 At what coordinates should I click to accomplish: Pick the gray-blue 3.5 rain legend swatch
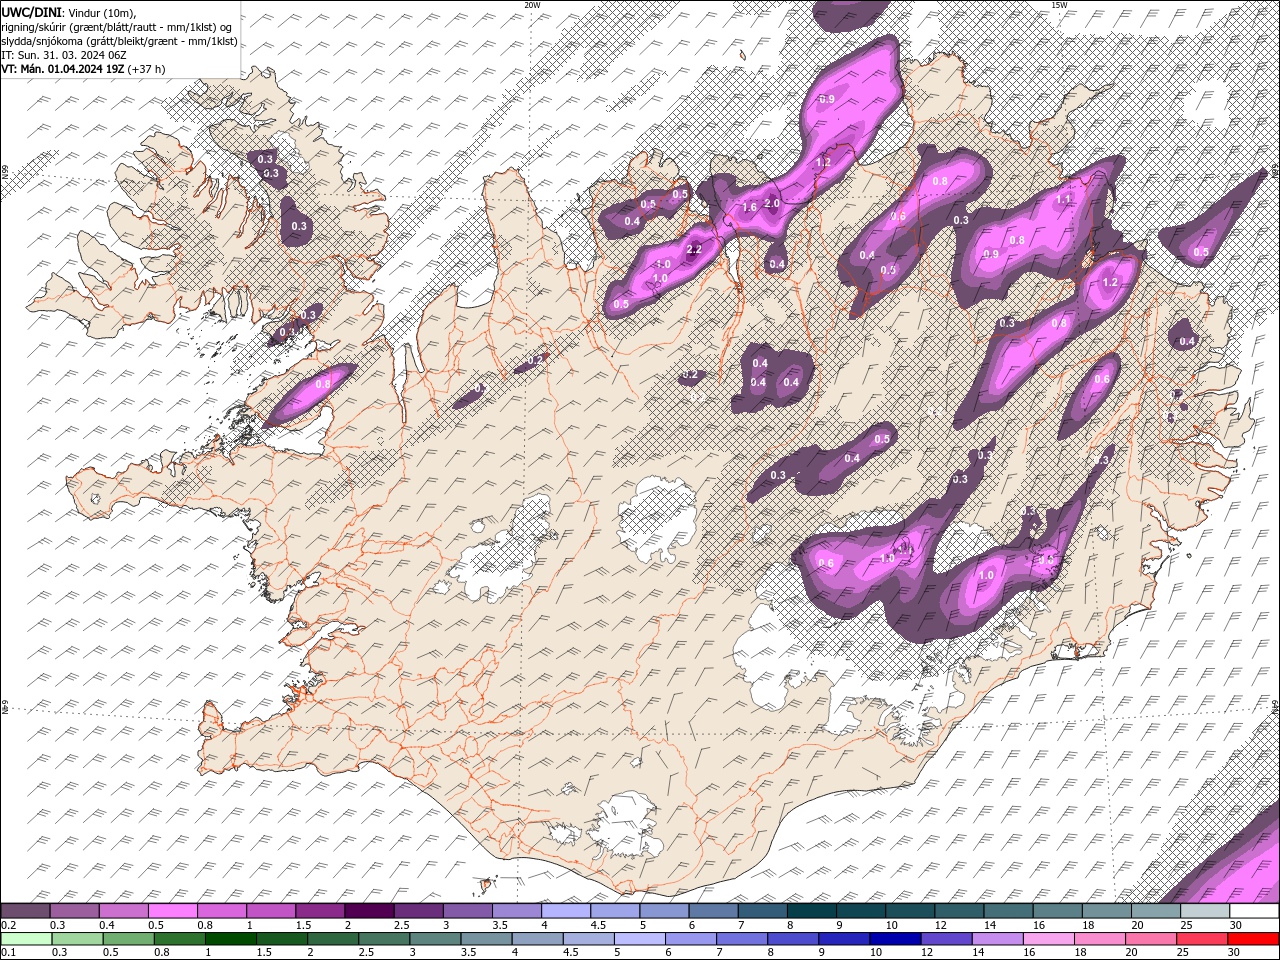[x=487, y=938]
